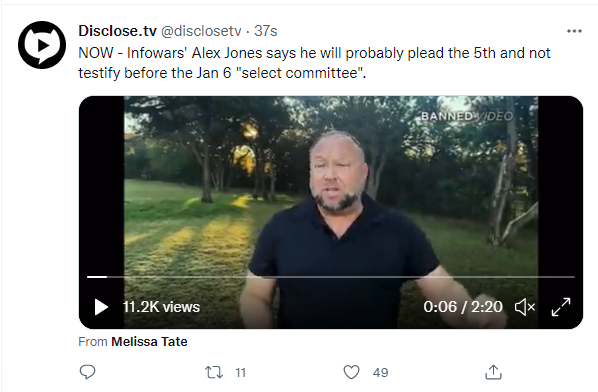
Task: Expand video to fullscreen
Action: [561, 307]
